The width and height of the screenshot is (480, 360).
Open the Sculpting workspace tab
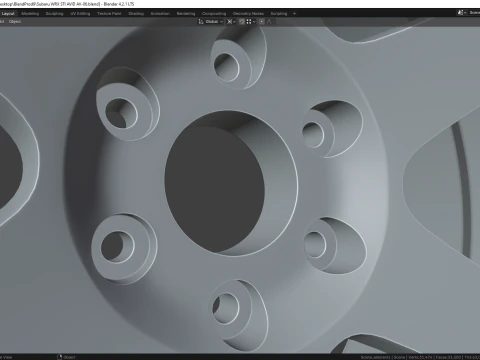click(x=54, y=14)
